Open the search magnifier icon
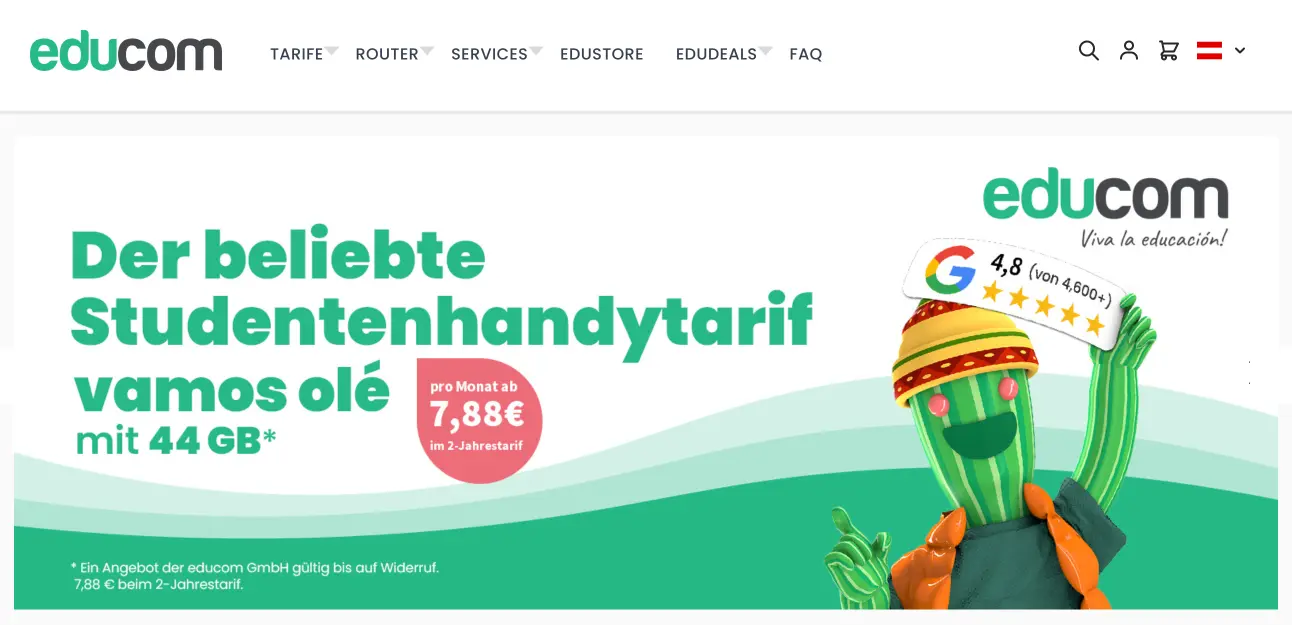Screen dimensions: 1292x625 pyautogui.click(x=1089, y=50)
